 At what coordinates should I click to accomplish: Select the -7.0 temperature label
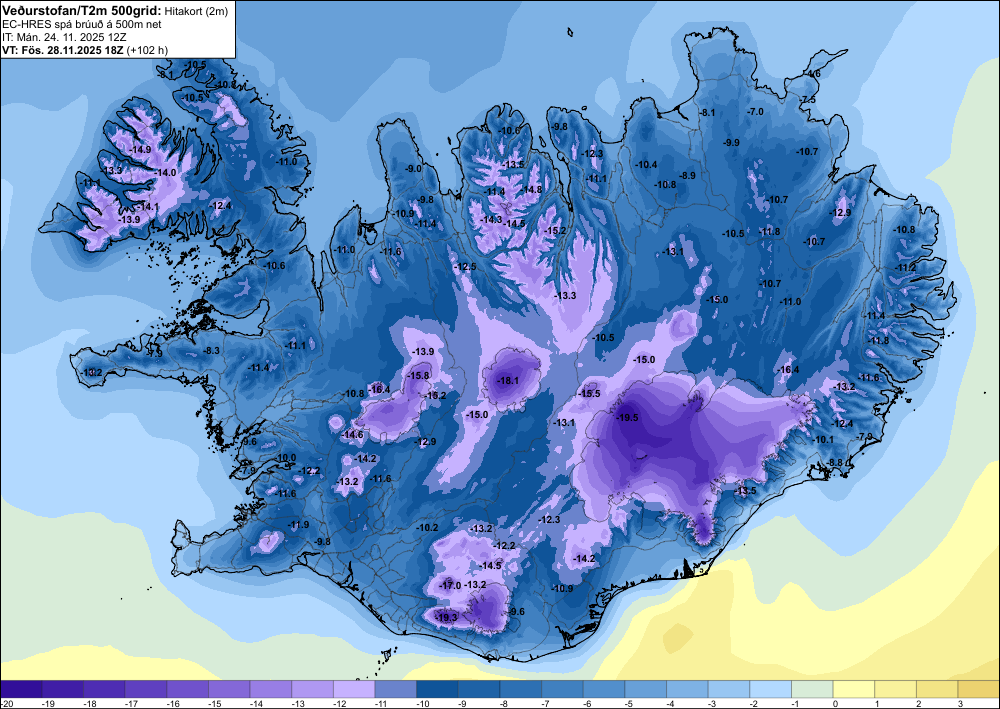[x=755, y=112]
